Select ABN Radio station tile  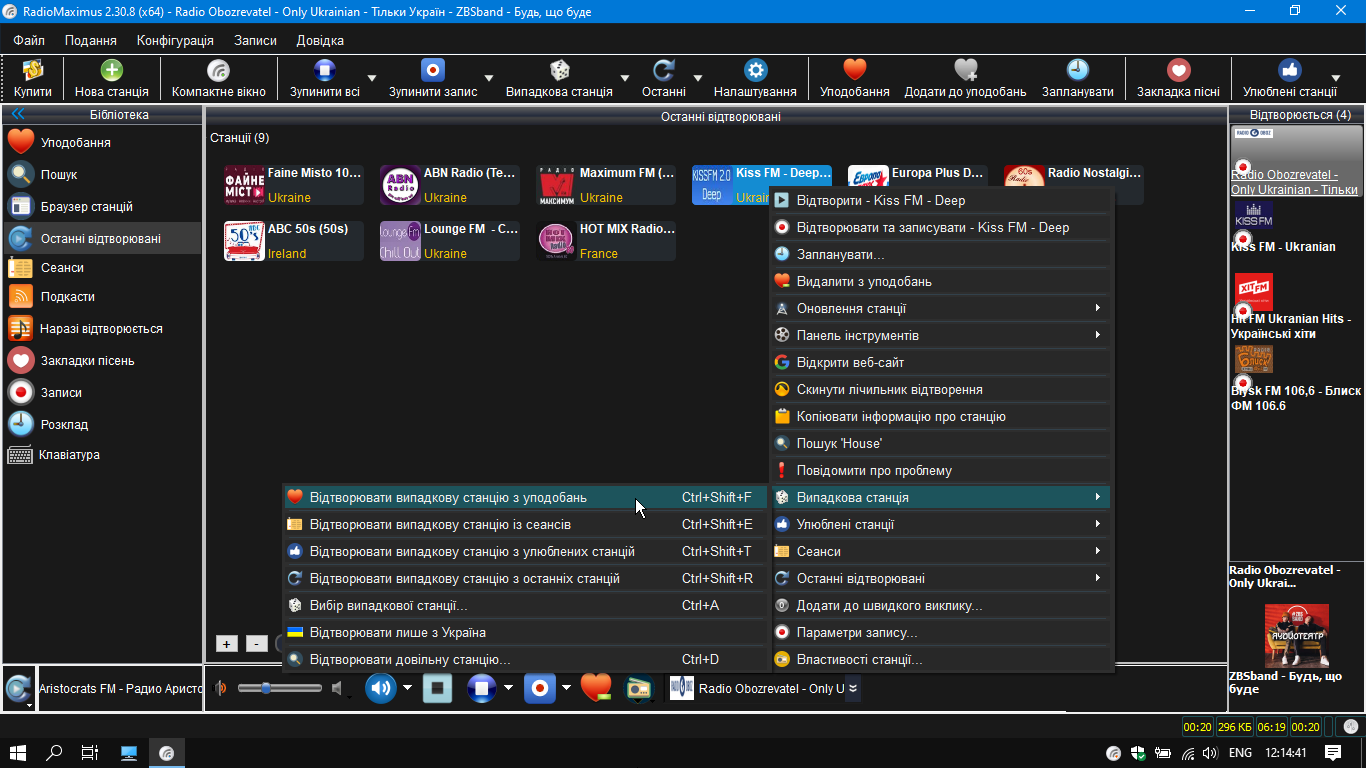tap(450, 185)
